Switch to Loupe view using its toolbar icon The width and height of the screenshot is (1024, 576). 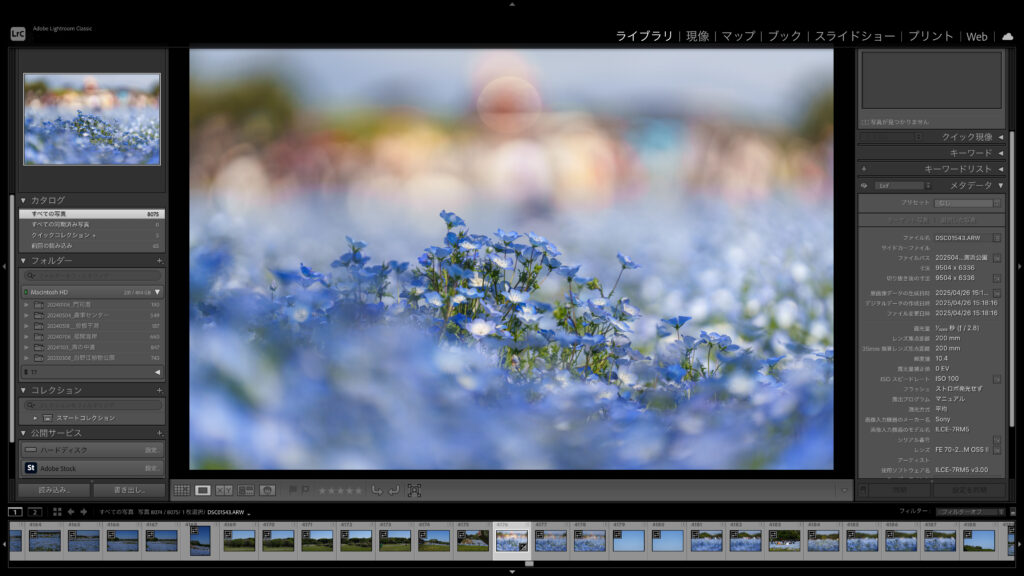point(203,490)
